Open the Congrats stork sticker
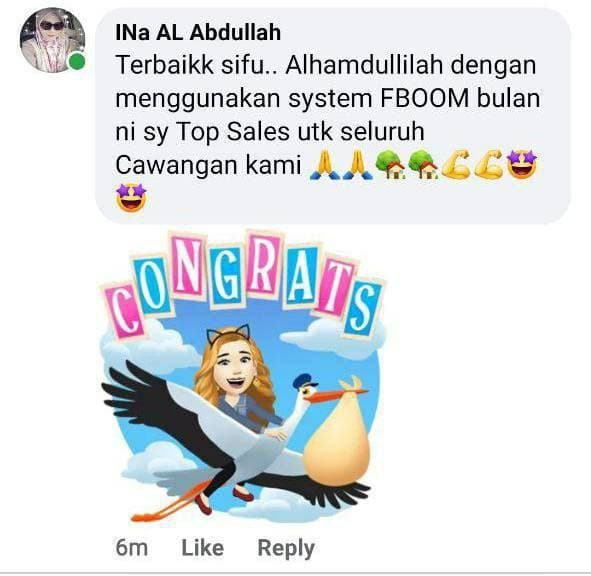This screenshot has width=591, height=576. click(243, 378)
